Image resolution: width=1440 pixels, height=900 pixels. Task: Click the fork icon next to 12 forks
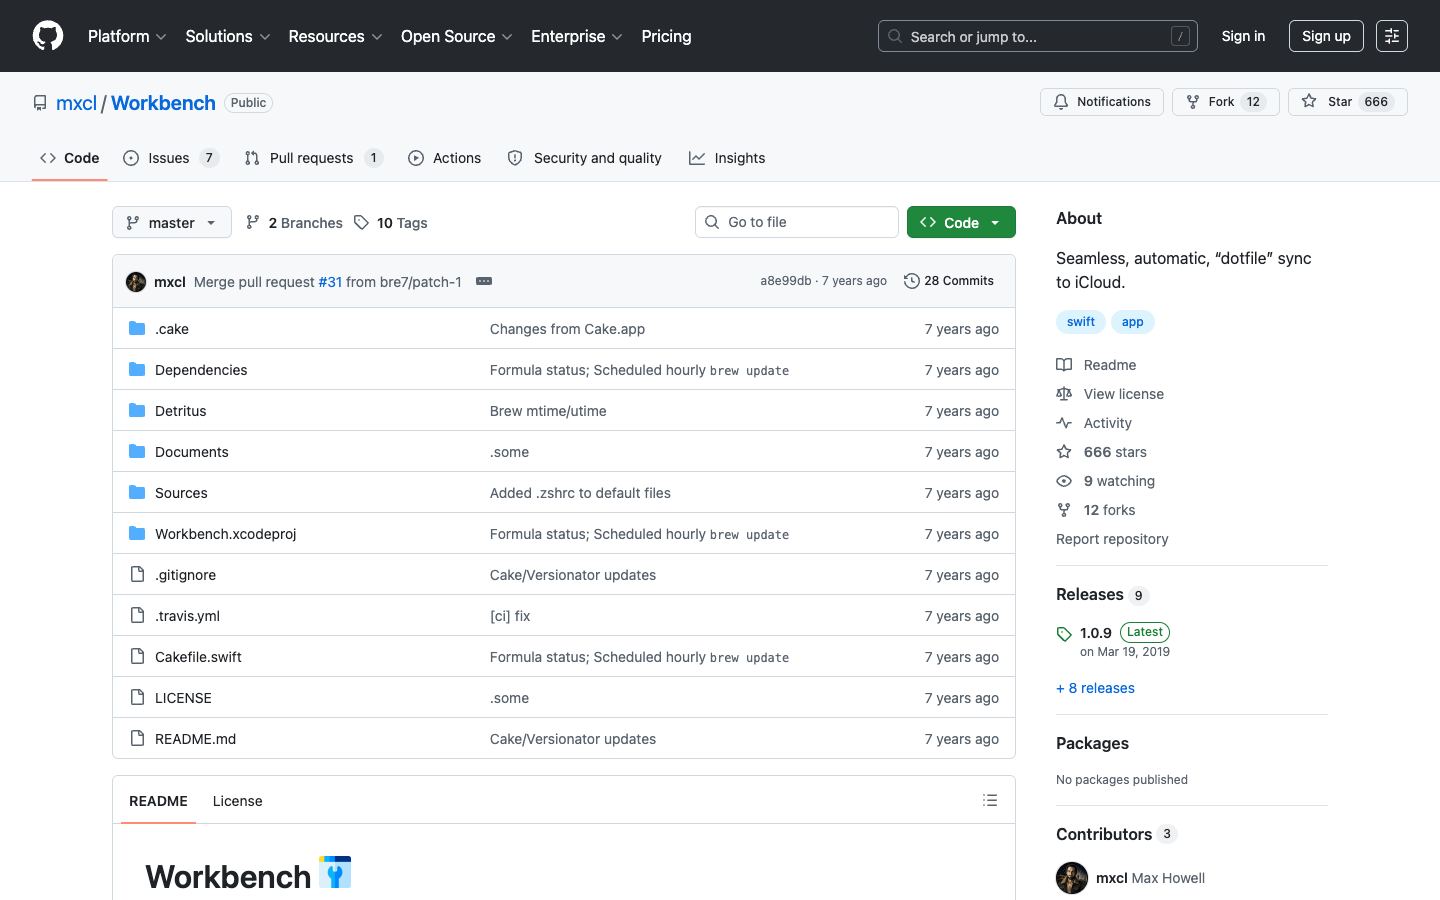pyautogui.click(x=1064, y=510)
